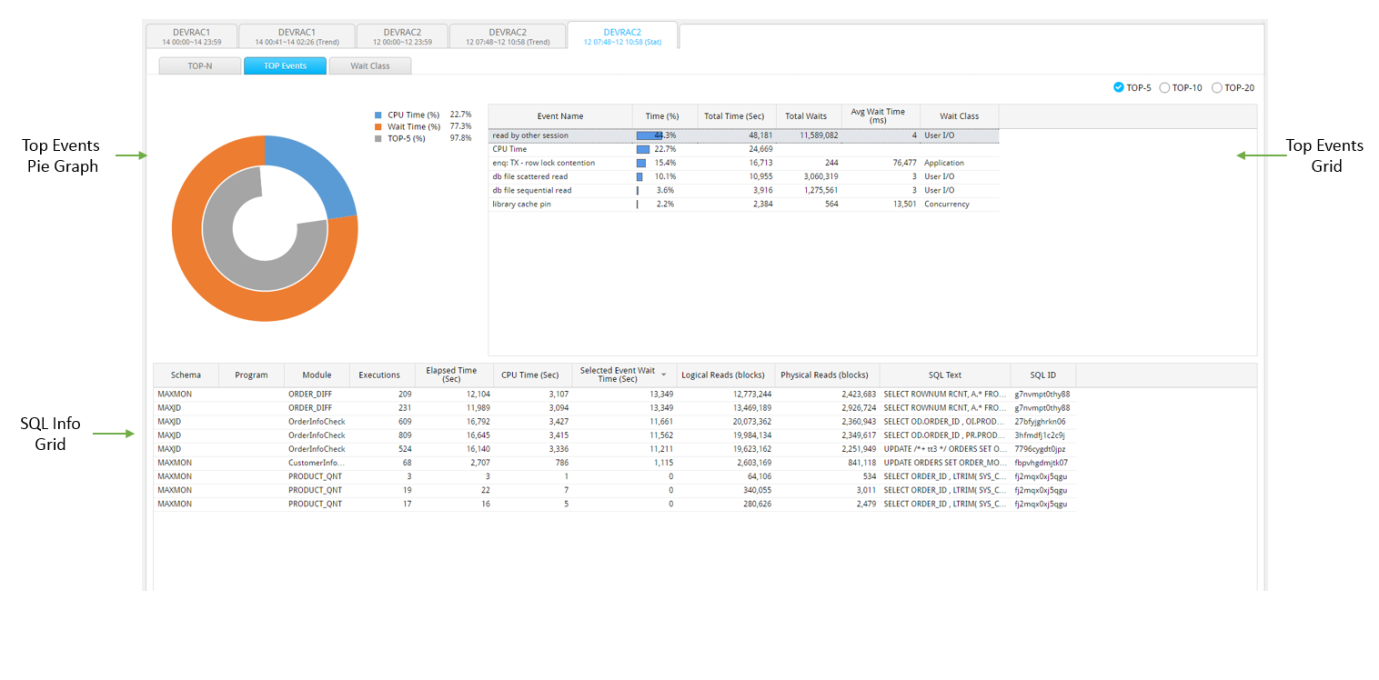This screenshot has width=1379, height=680.
Task: Click the 2,926,724 physical reads cell
Action: click(x=827, y=408)
